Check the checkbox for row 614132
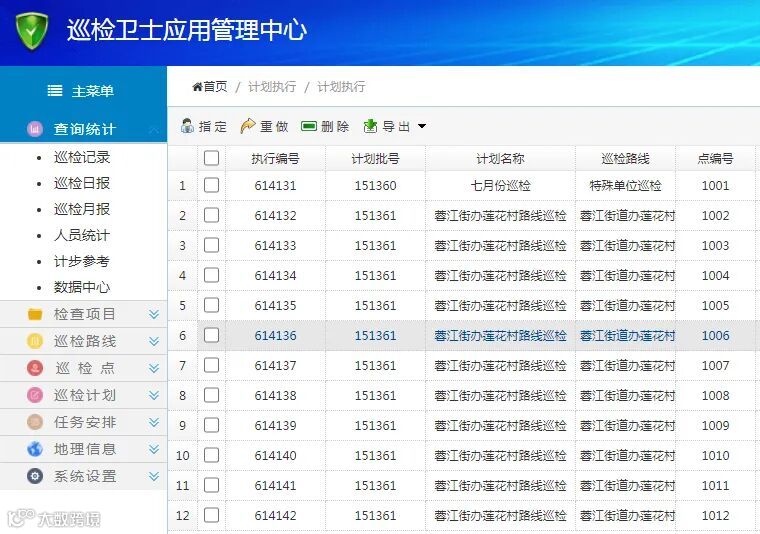 pos(211,215)
